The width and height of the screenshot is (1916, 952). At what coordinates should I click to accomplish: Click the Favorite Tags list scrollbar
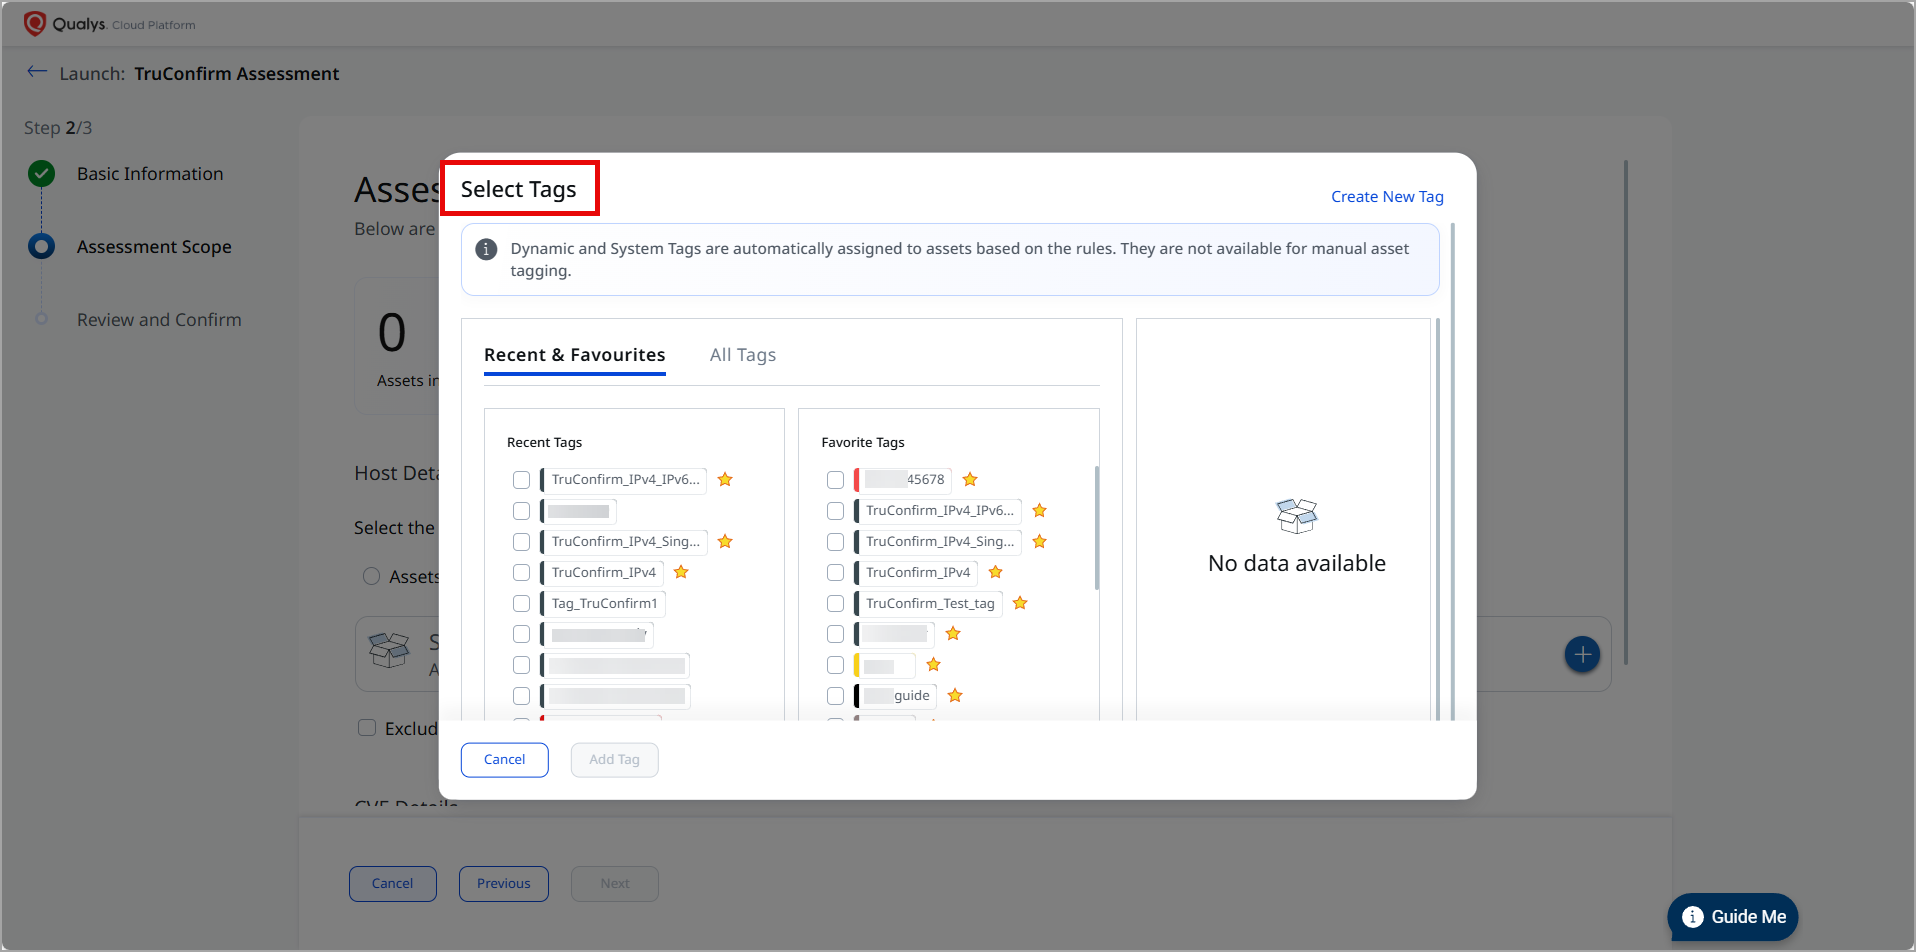click(x=1097, y=528)
